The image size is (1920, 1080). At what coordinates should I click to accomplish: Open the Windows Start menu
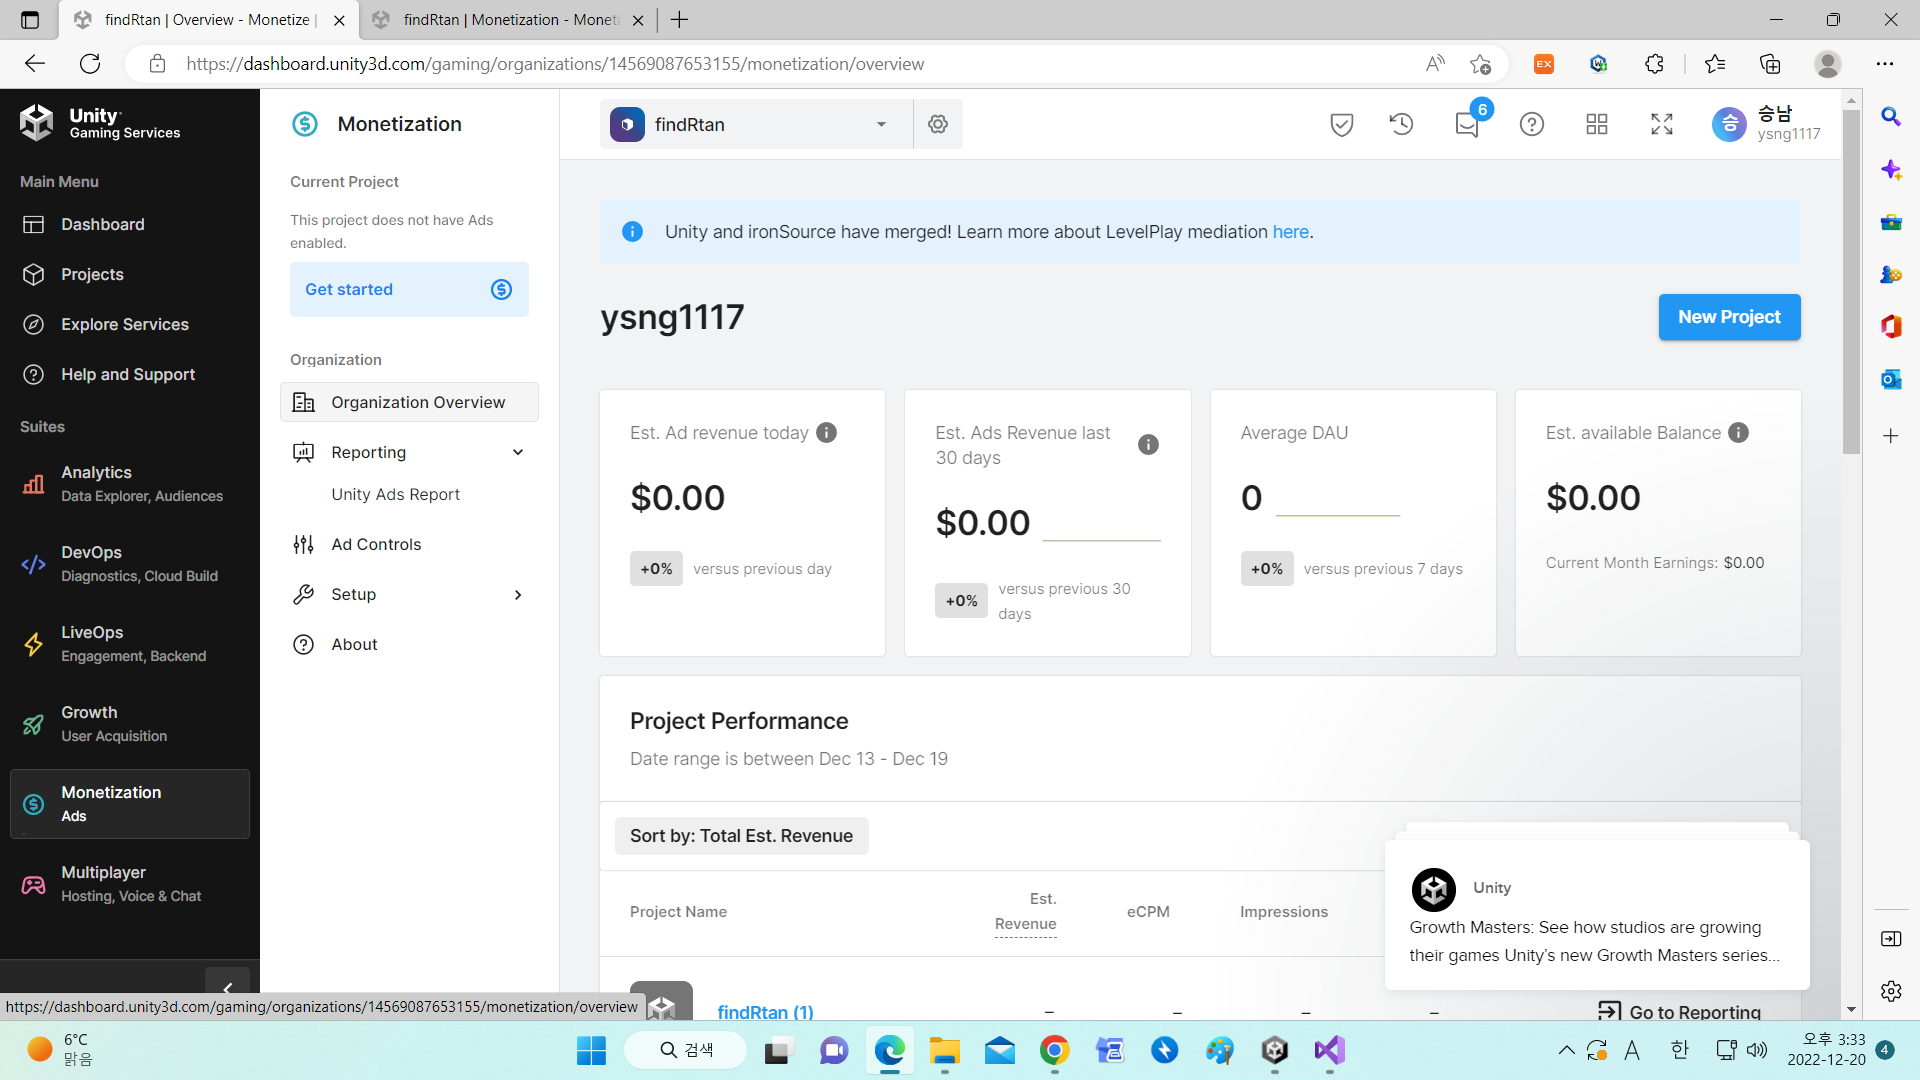coord(592,1050)
